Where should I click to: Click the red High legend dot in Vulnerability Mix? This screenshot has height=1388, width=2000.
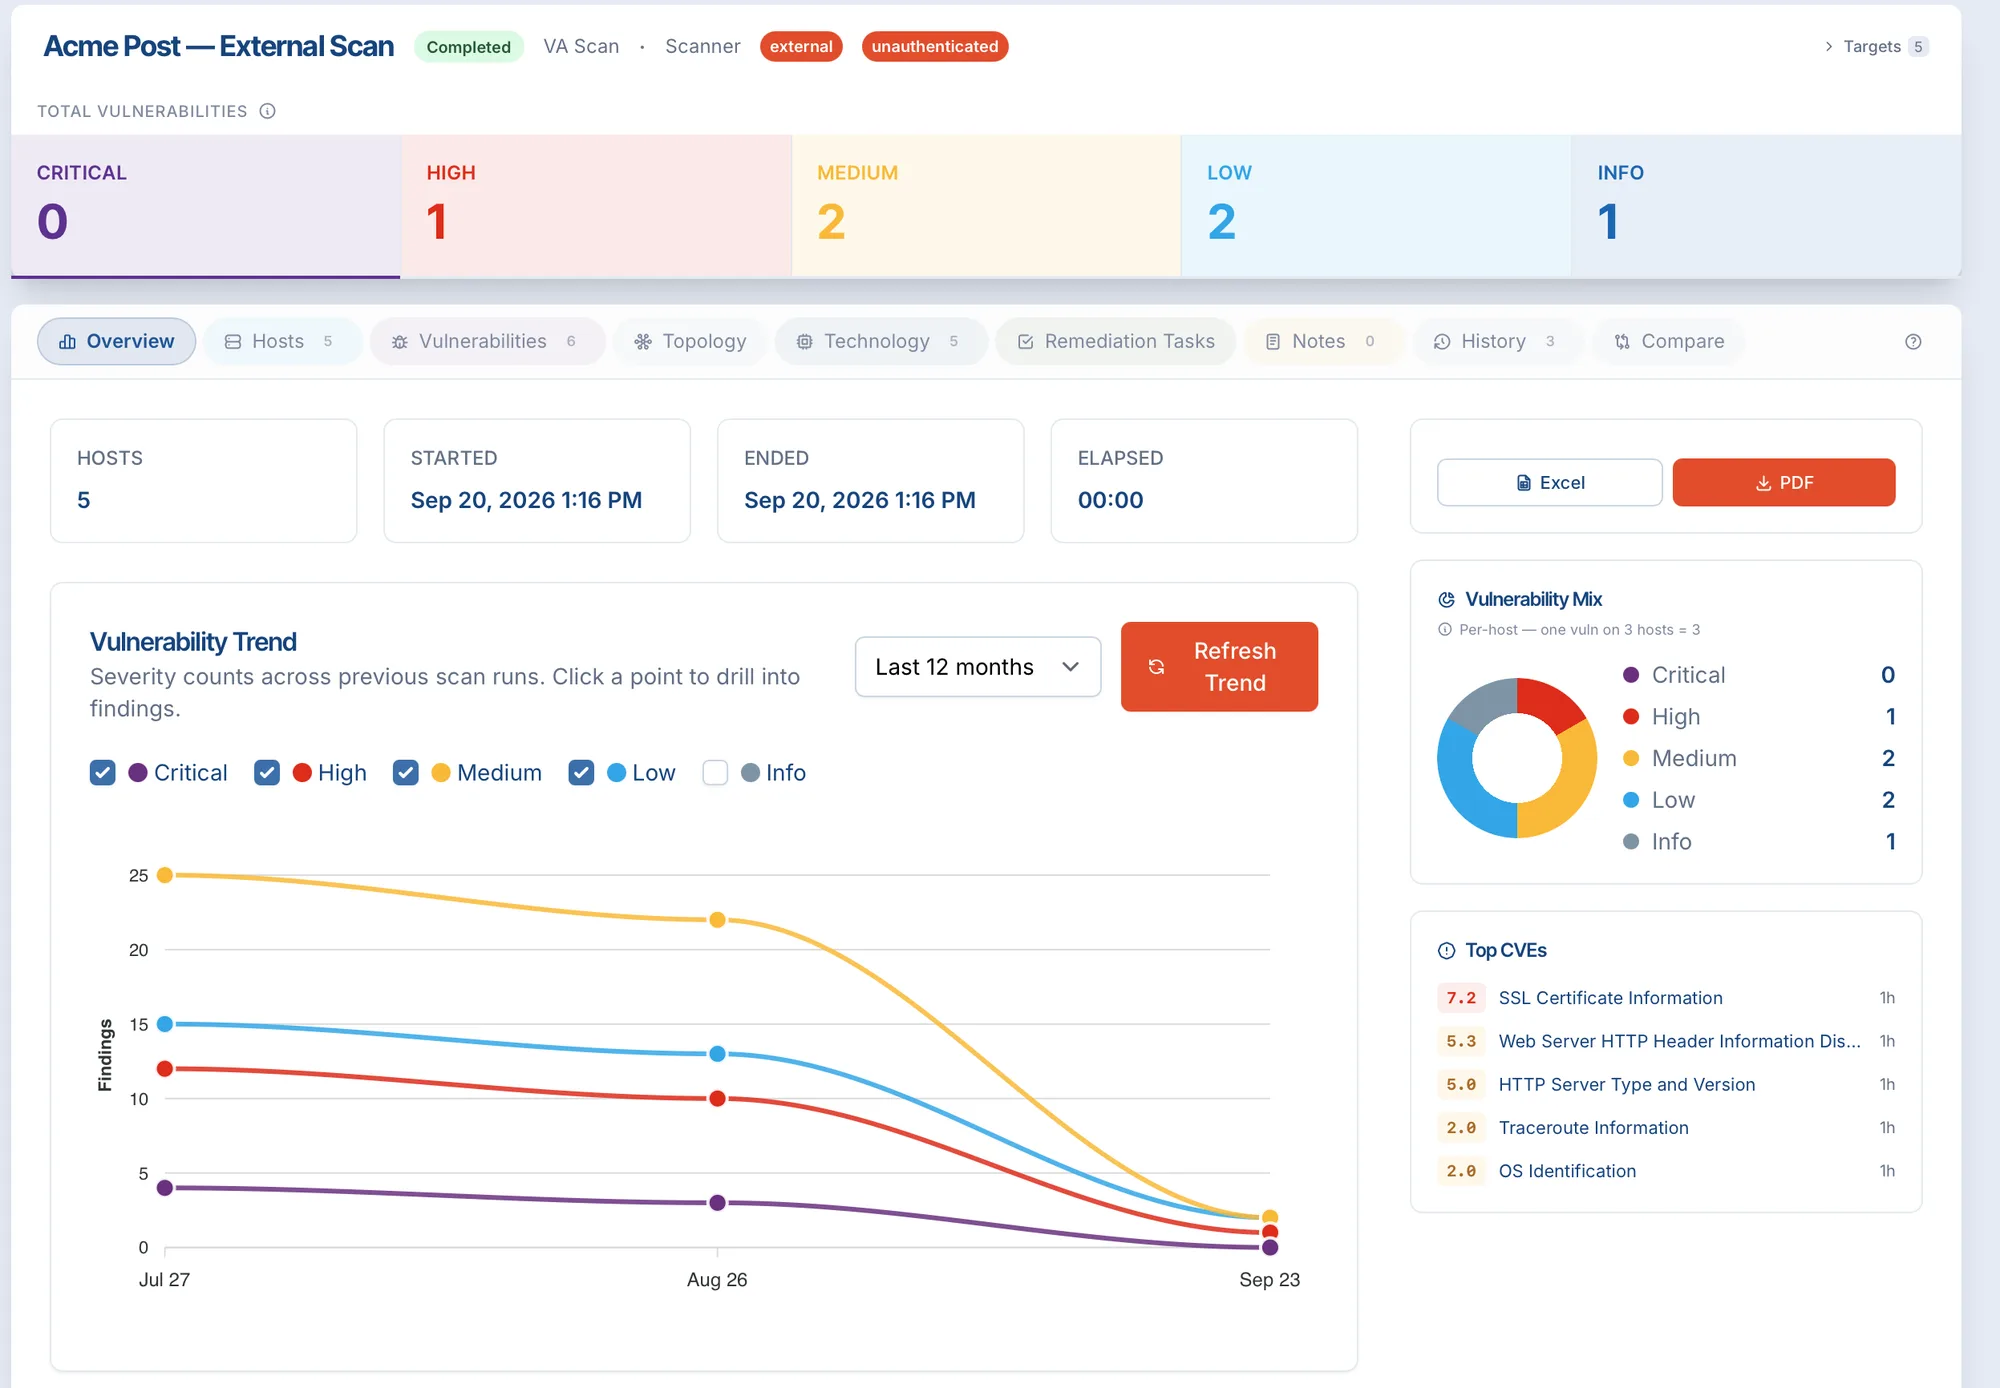tap(1631, 717)
